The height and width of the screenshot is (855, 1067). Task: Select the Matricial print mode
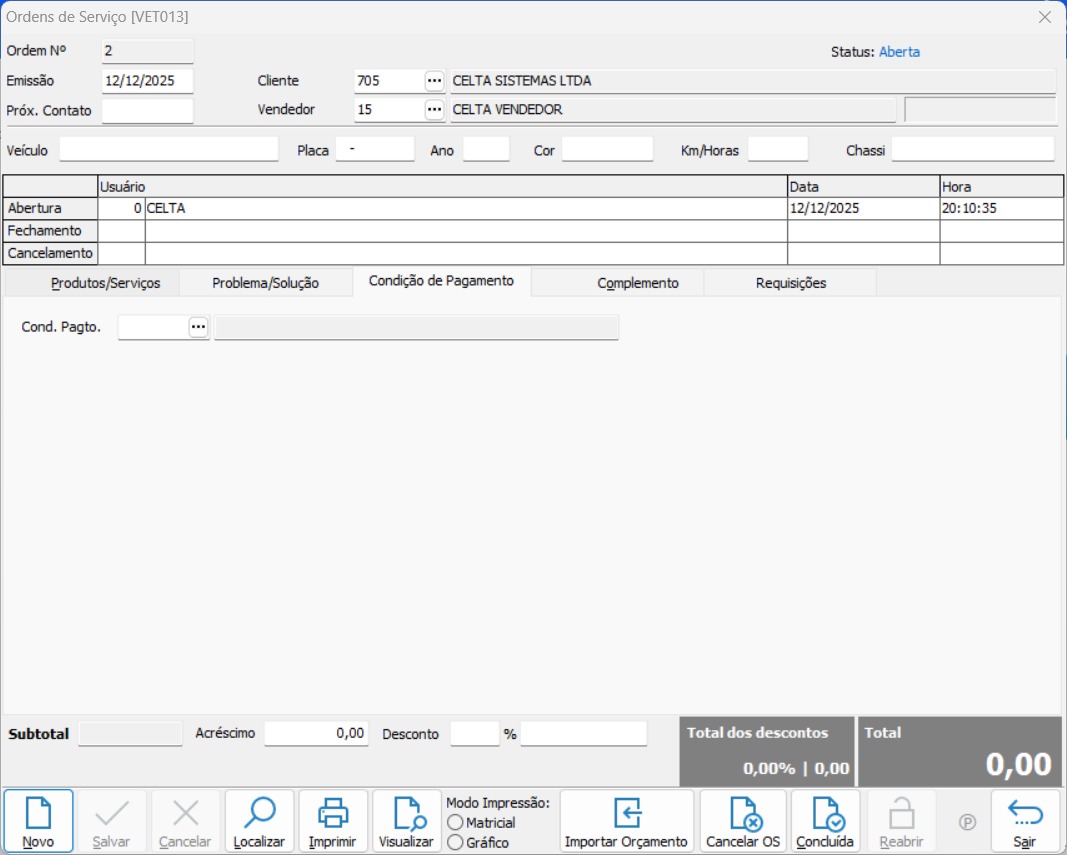tap(456, 823)
